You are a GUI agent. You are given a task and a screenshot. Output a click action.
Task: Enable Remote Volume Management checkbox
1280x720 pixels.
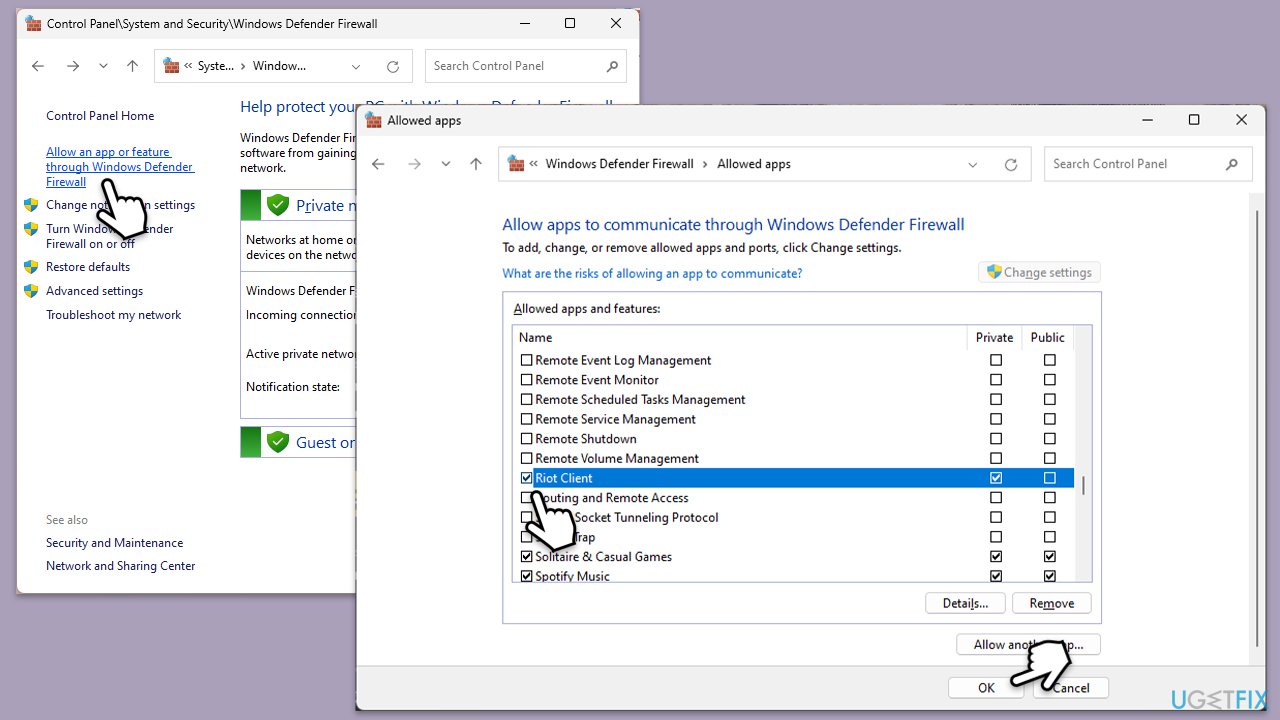pyautogui.click(x=527, y=458)
